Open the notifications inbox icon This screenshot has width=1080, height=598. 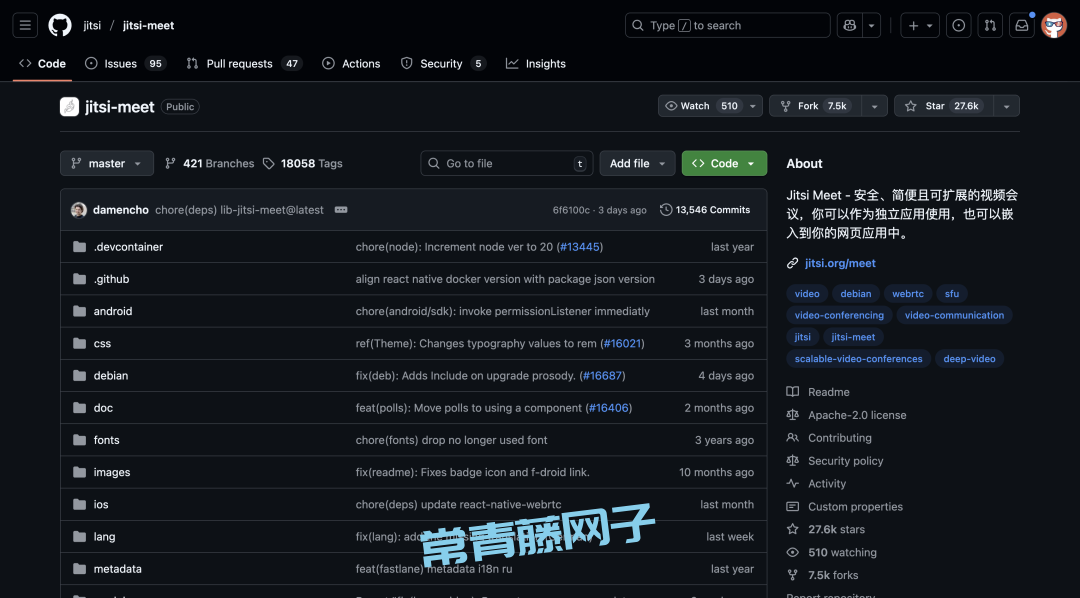[1022, 26]
